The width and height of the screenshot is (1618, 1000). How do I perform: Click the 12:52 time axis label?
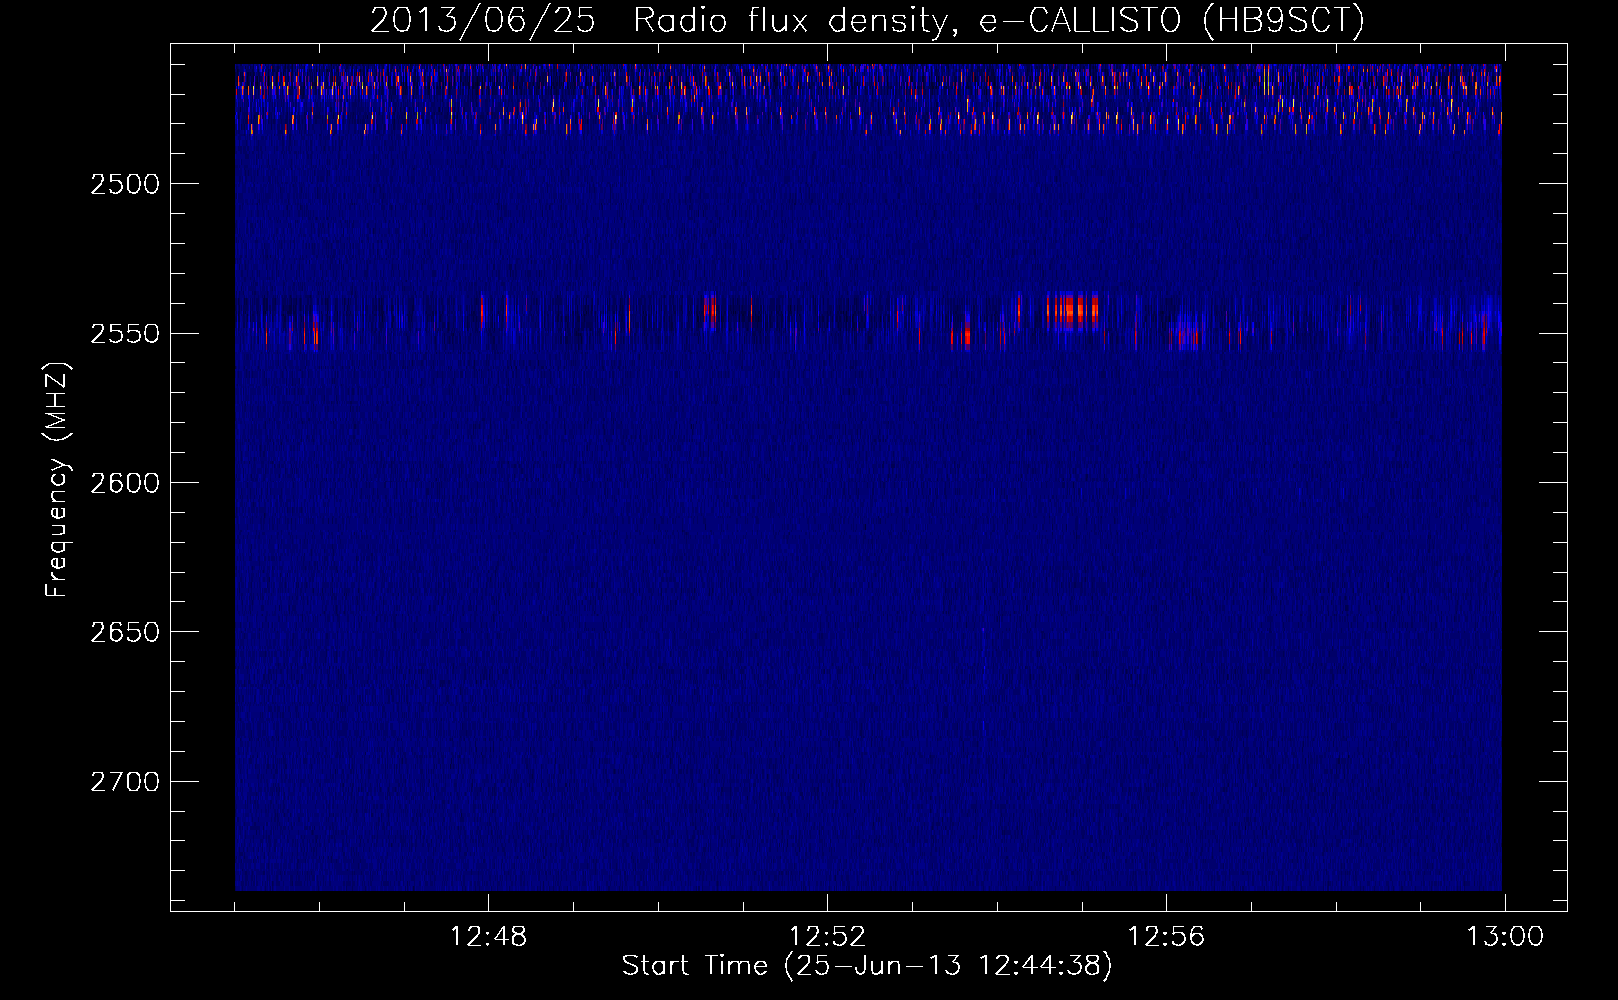coord(827,937)
